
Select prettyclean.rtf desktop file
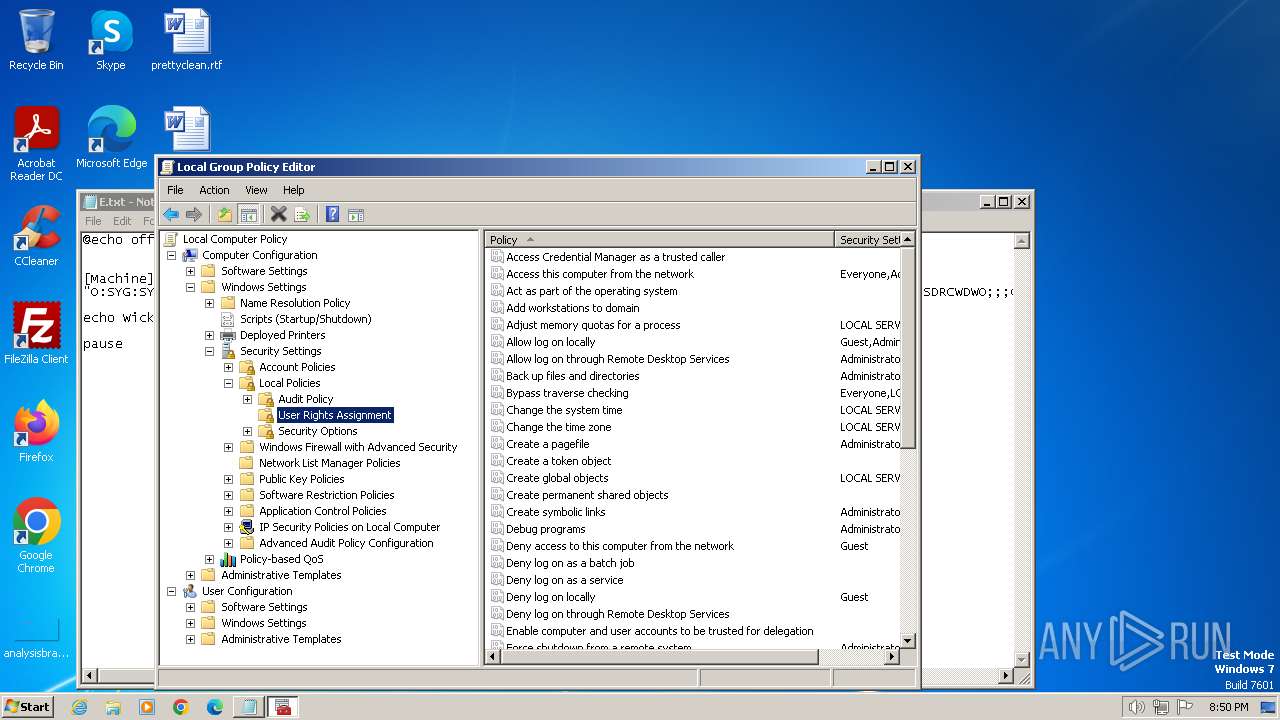pos(187,40)
